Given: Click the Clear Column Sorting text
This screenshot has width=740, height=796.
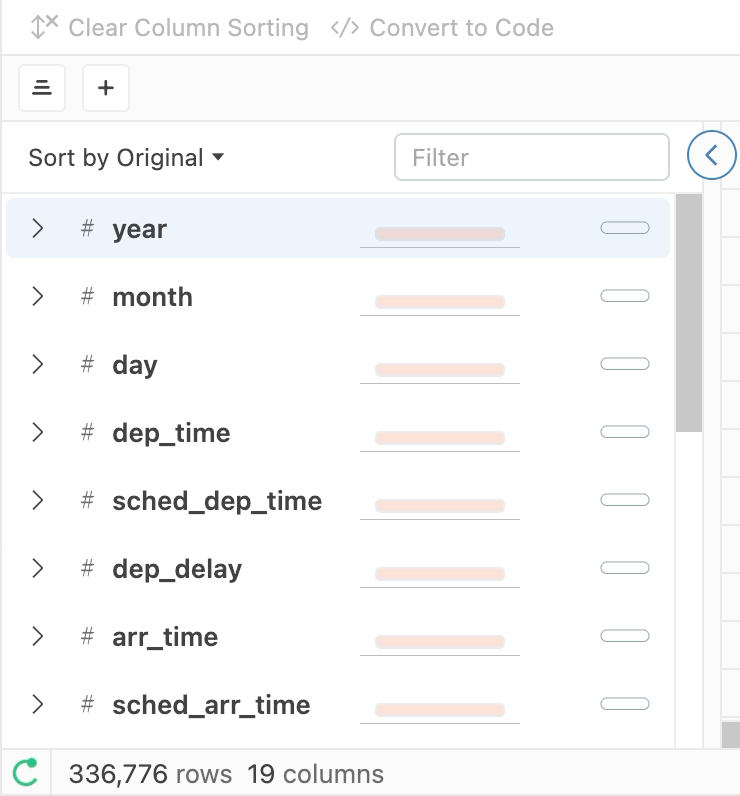Looking at the screenshot, I should click(188, 27).
